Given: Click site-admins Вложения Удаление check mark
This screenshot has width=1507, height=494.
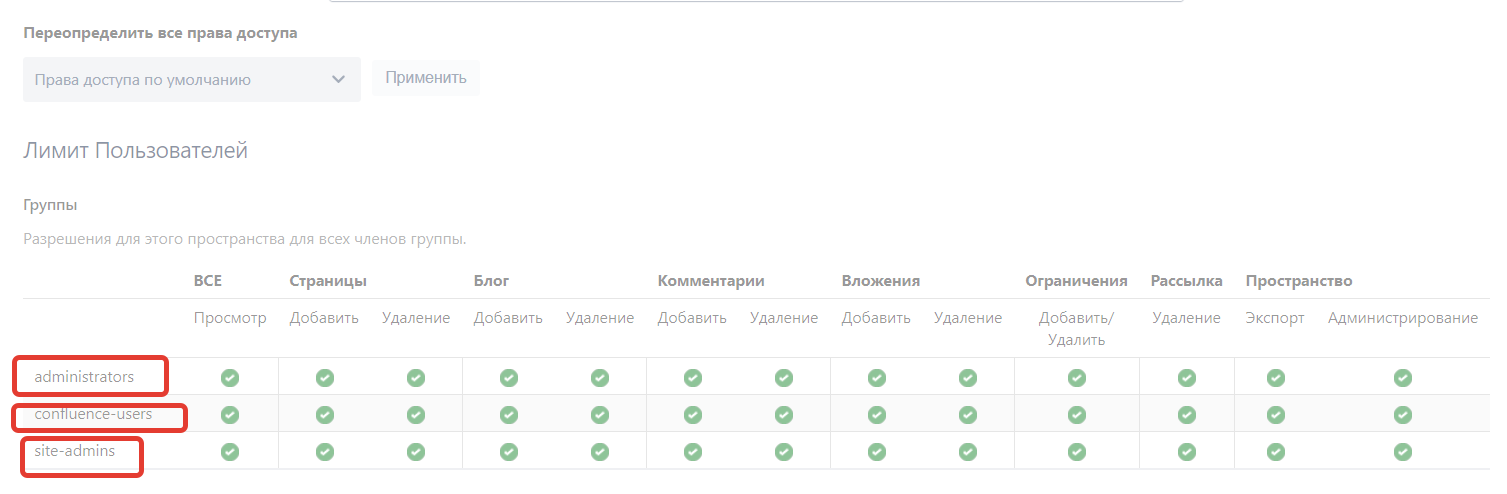Looking at the screenshot, I should pyautogui.click(x=968, y=452).
